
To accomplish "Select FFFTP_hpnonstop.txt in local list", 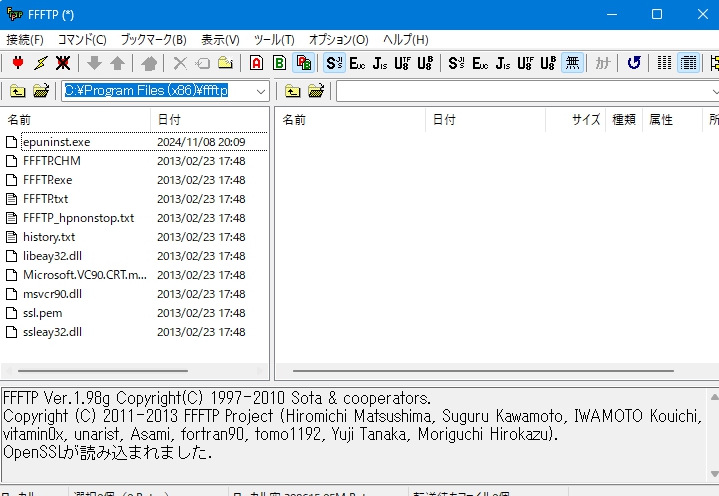I will [78, 218].
